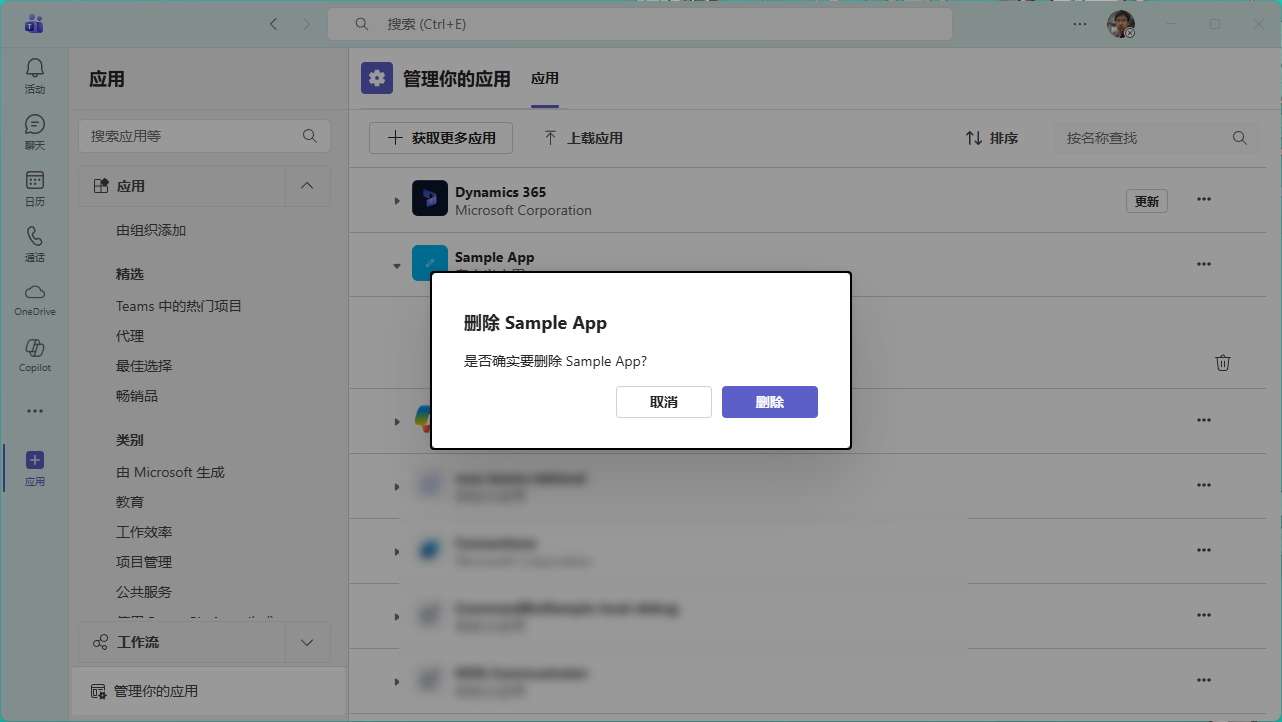Screen dimensions: 1282x722
Task: Collapse the 应用 section chevron
Action: (x=308, y=186)
